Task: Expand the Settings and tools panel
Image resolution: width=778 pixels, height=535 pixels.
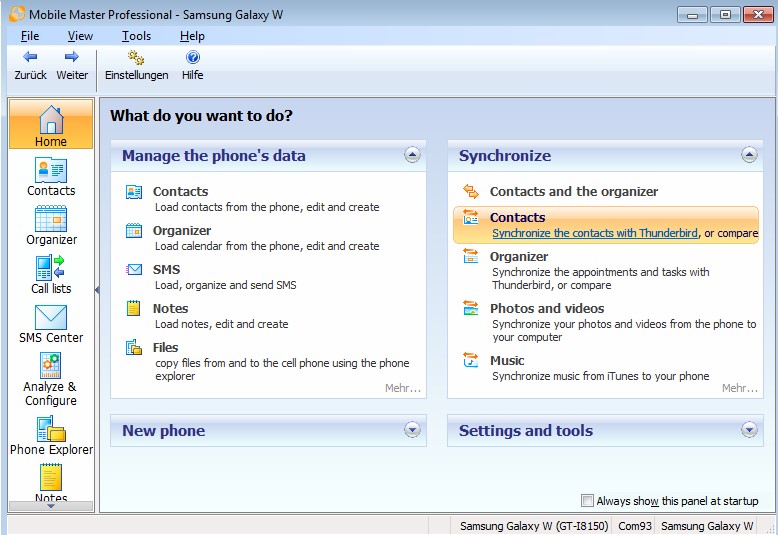Action: [x=749, y=430]
